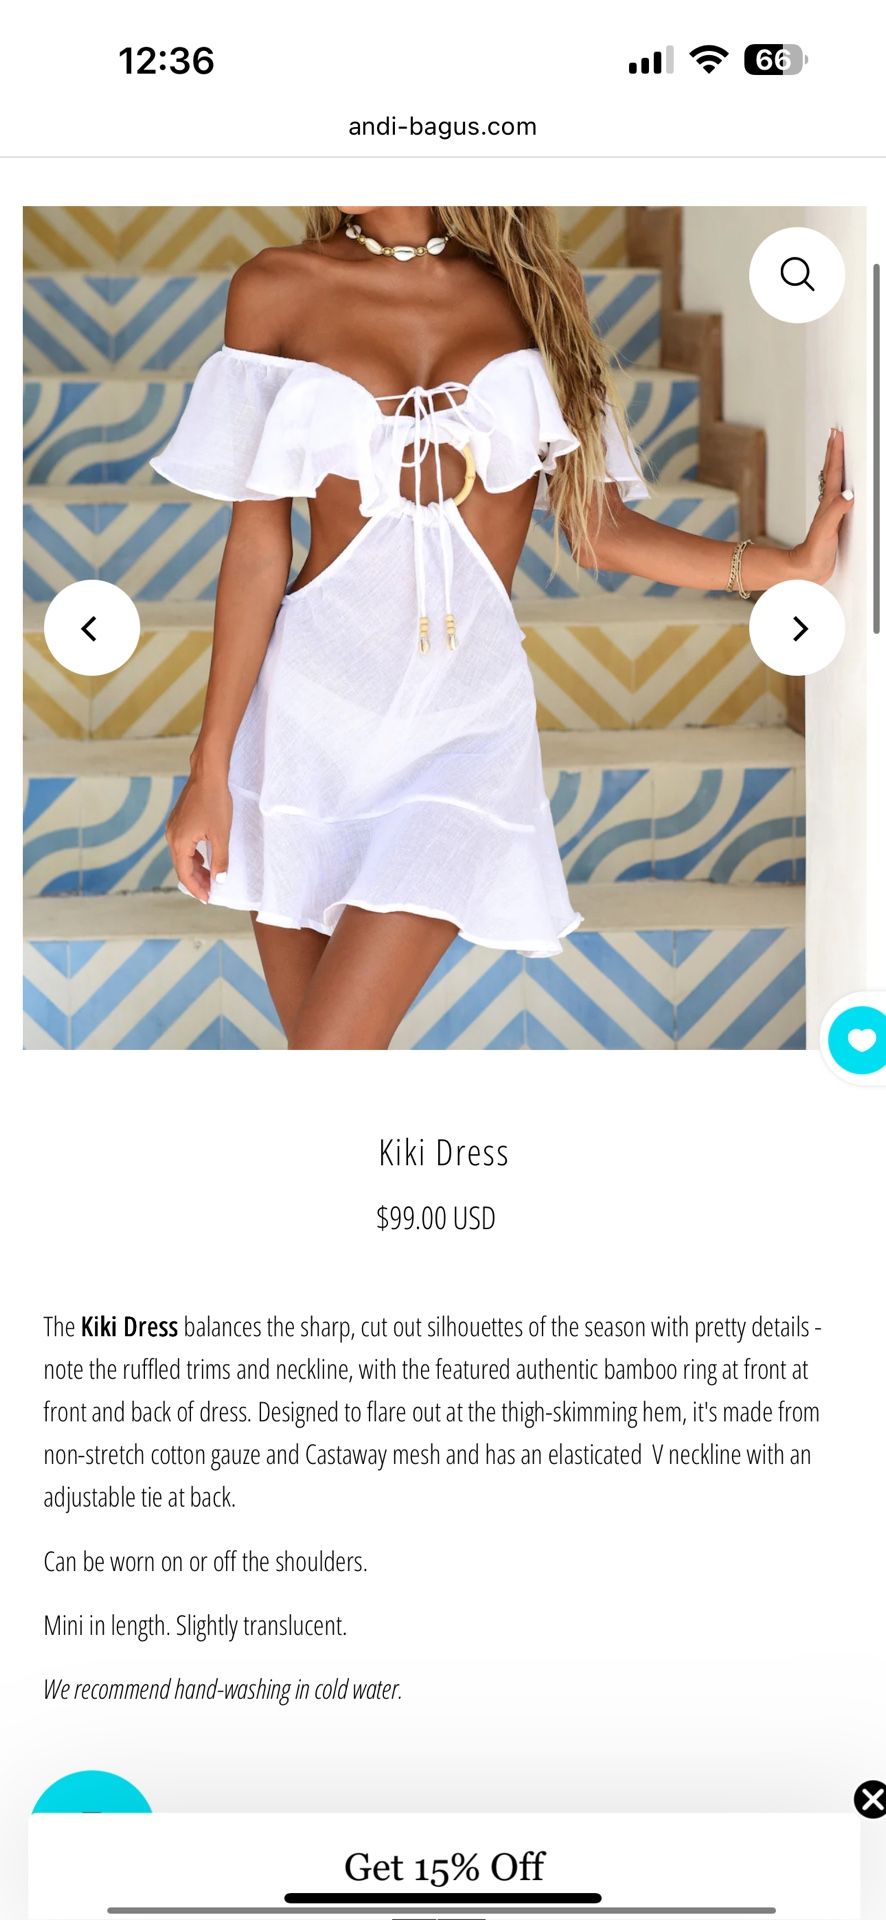This screenshot has width=886, height=1920.
Task: Tap the andi-bagus.com address bar
Action: [x=443, y=126]
